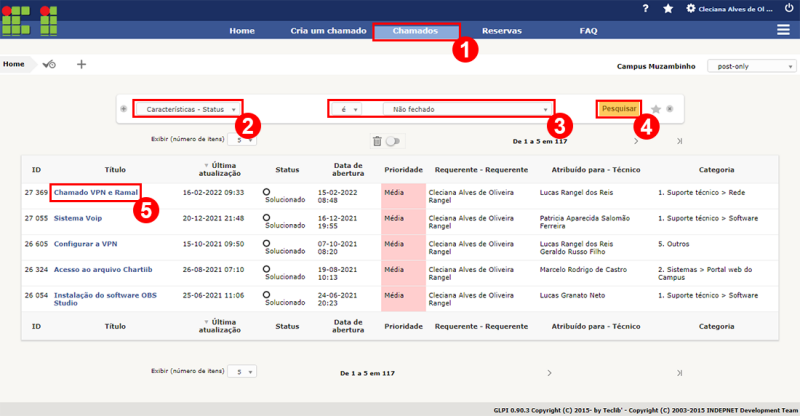Toggle the switch next to trash icon
The width and height of the screenshot is (800, 416).
(x=393, y=141)
